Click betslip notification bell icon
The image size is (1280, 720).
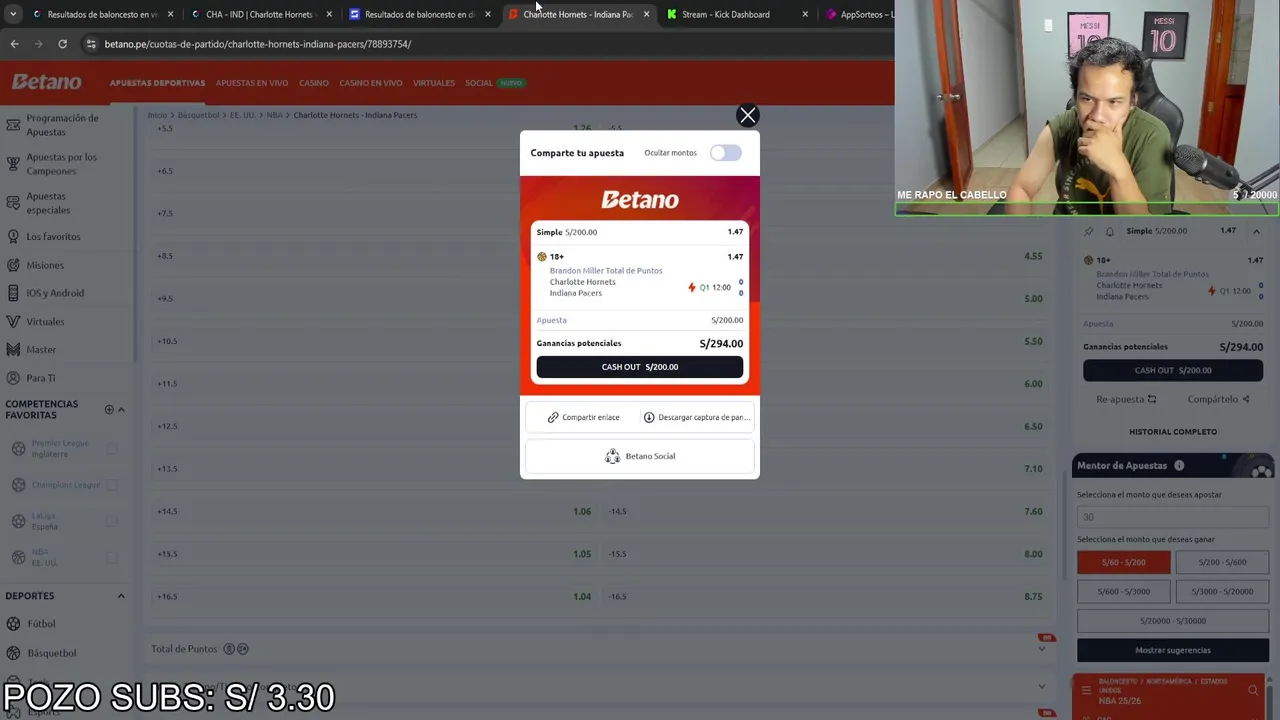[x=1109, y=231]
